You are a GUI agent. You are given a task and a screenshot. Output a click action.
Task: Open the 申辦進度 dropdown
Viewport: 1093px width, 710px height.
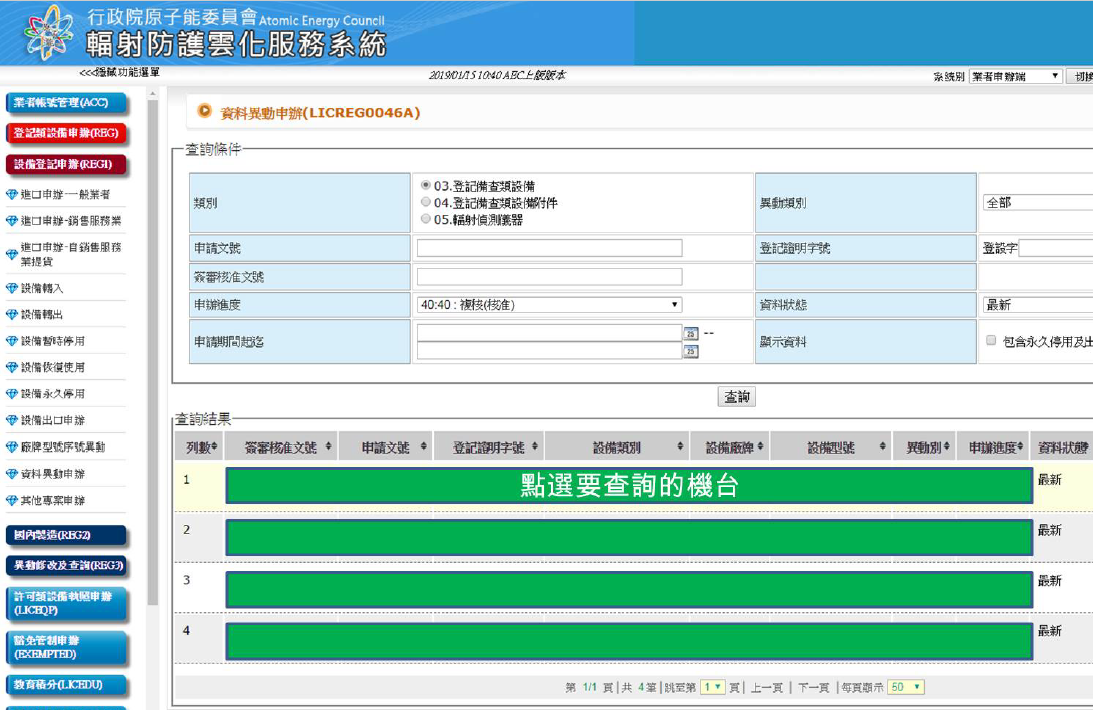click(x=549, y=305)
